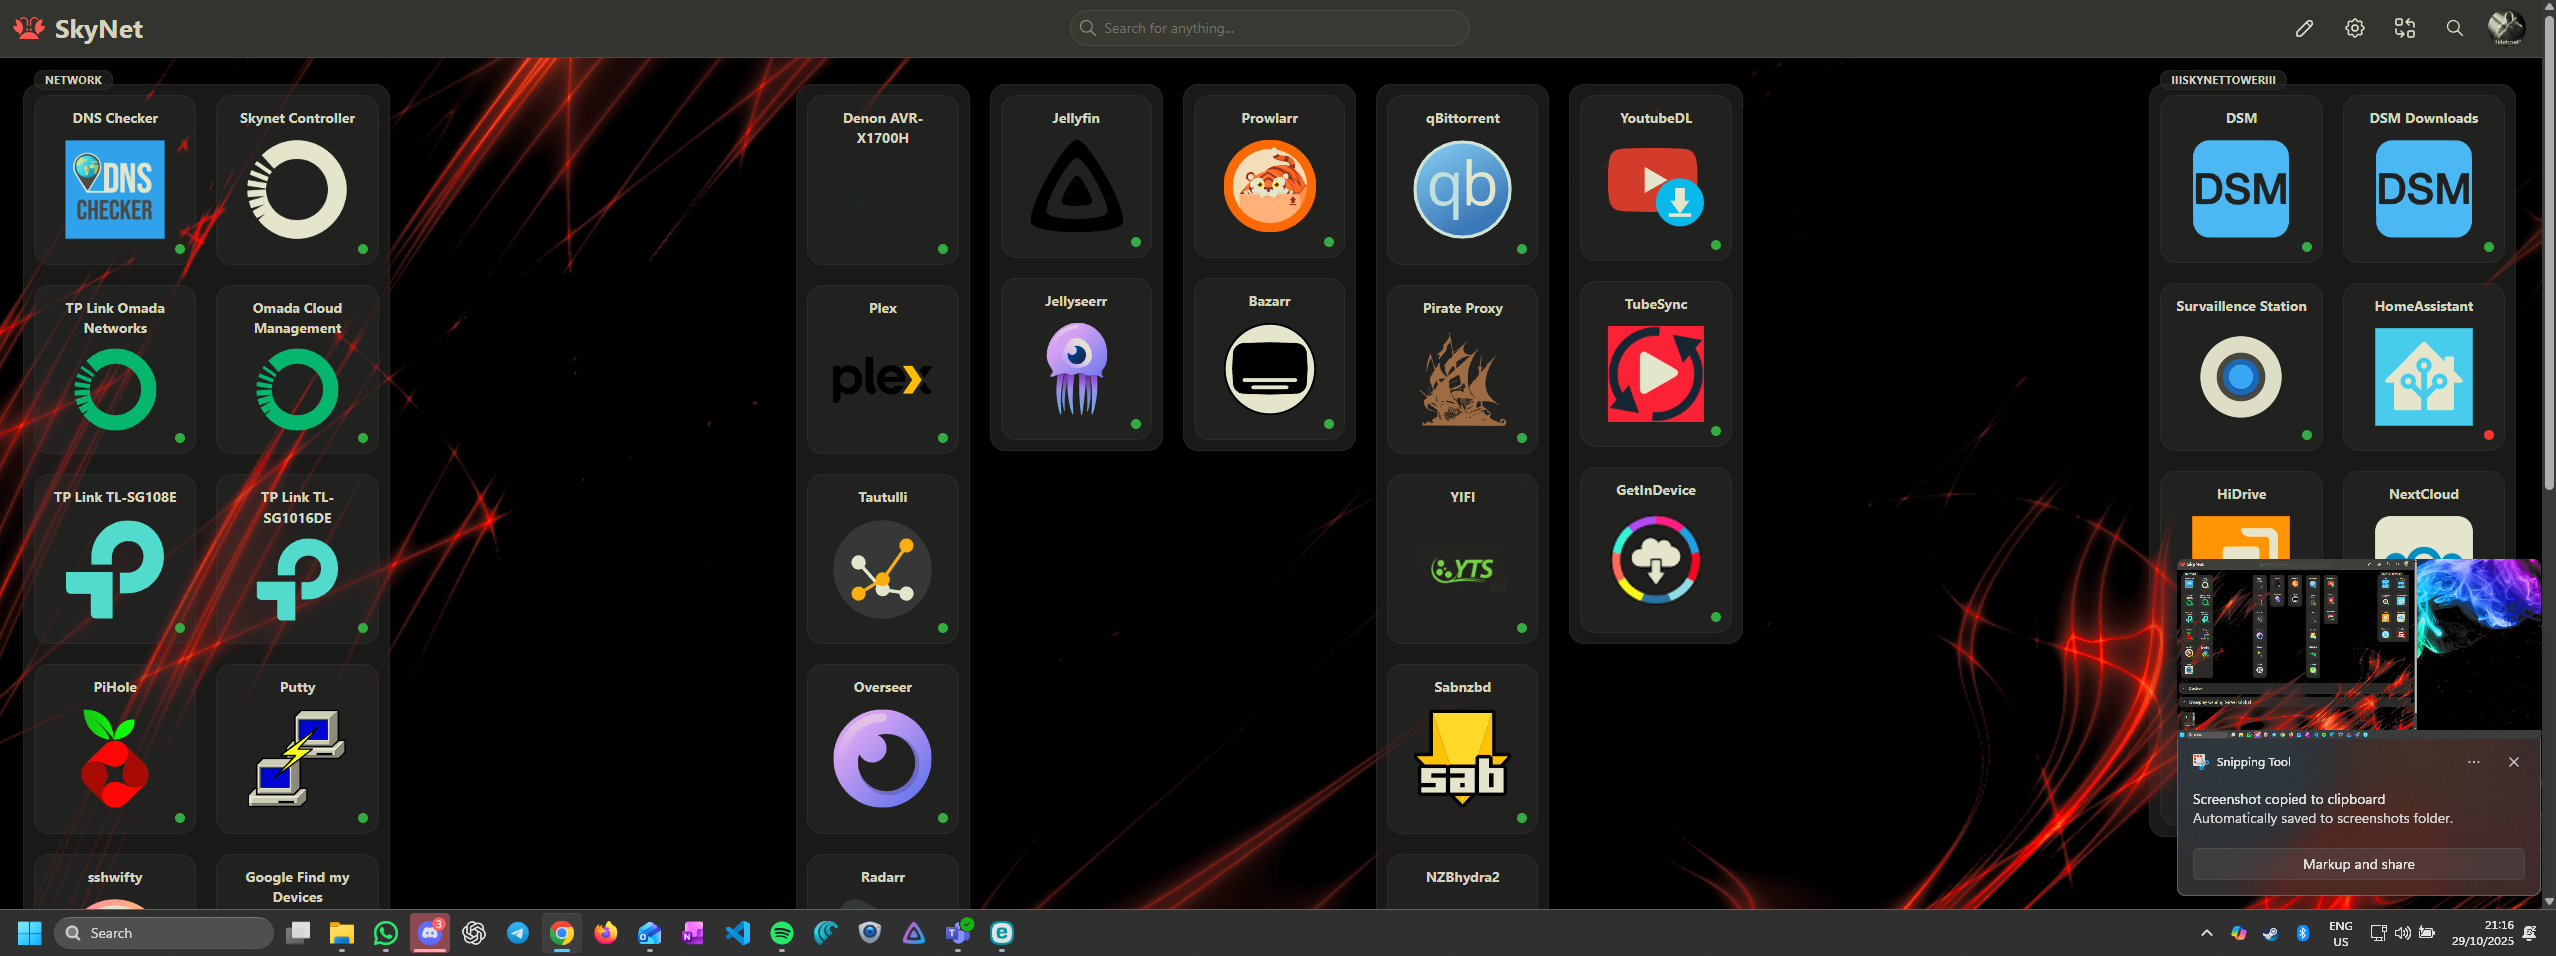Click the magnifier search icon in header

2454,28
